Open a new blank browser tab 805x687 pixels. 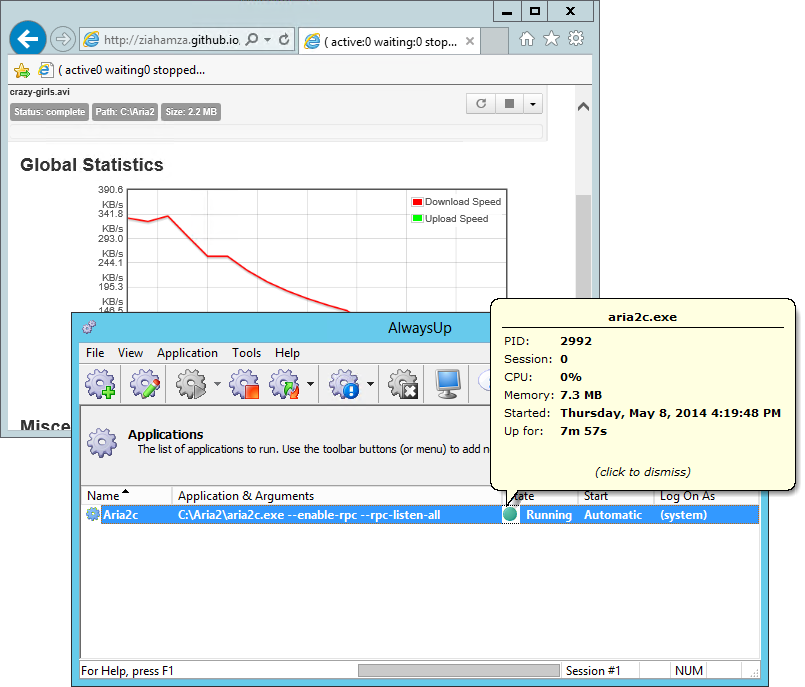click(x=495, y=41)
